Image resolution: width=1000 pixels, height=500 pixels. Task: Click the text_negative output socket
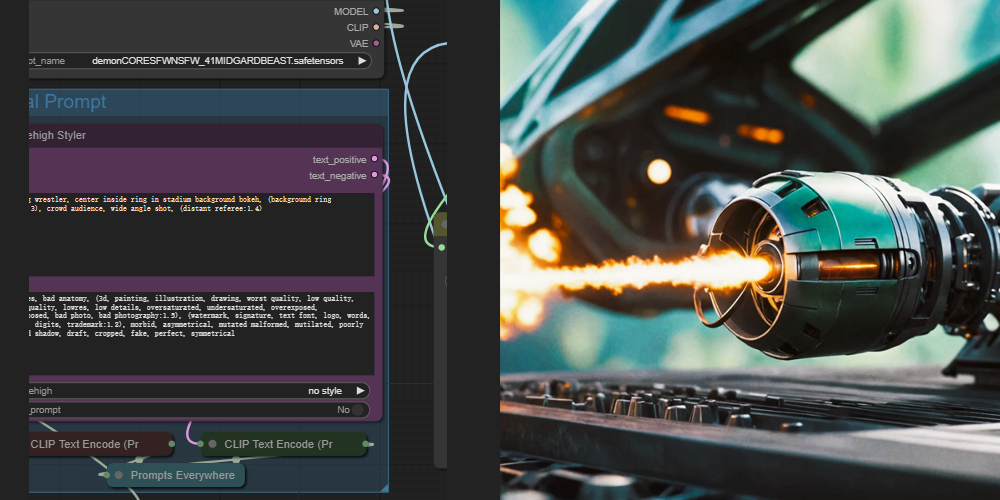coord(374,175)
